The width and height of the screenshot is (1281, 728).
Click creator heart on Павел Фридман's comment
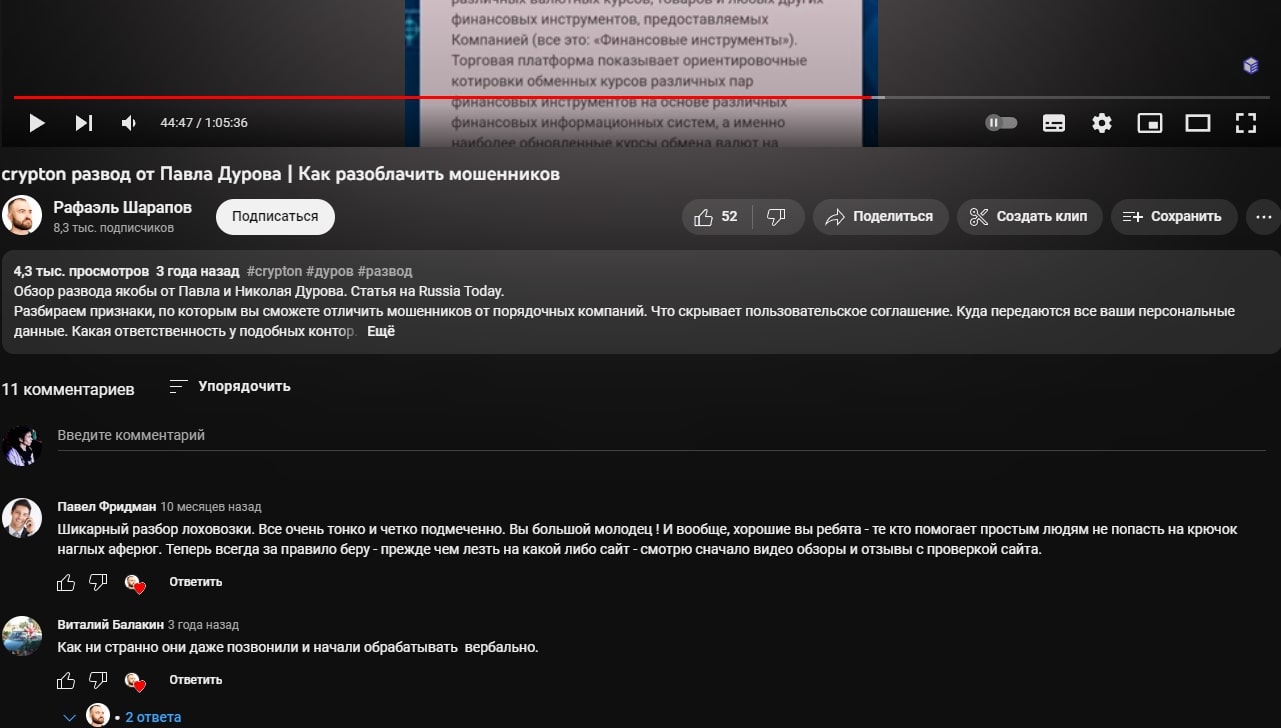click(x=135, y=583)
